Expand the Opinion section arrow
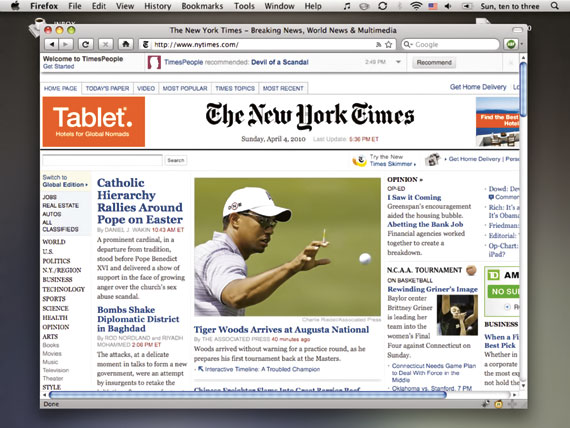Viewport: 570px width, 428px height. pyautogui.click(x=421, y=180)
